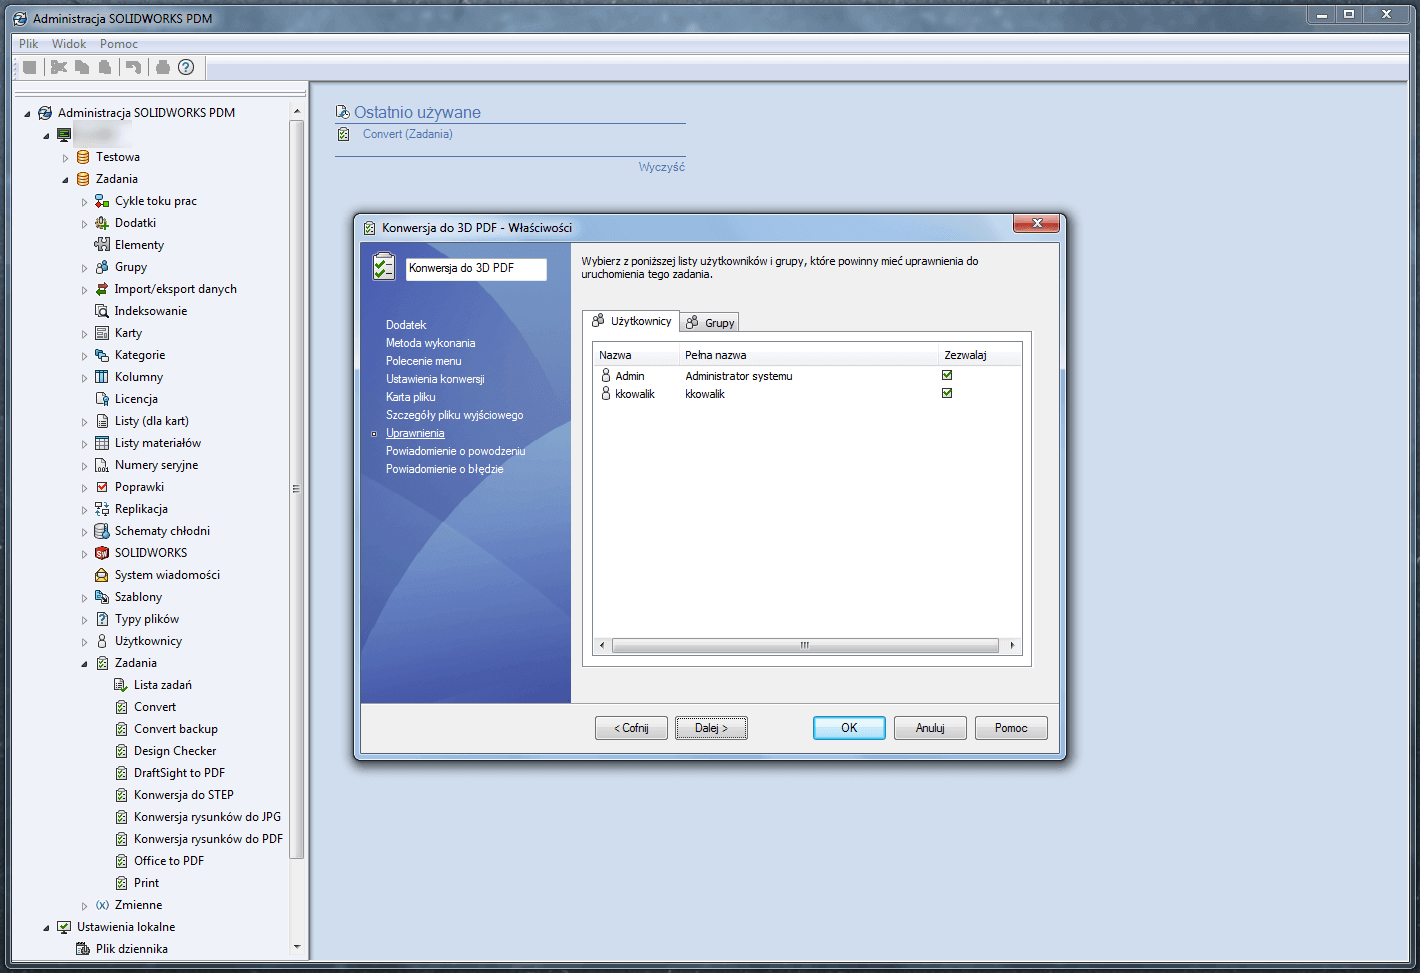Click the Help question mark toolbar icon
The image size is (1420, 973).
[x=186, y=67]
